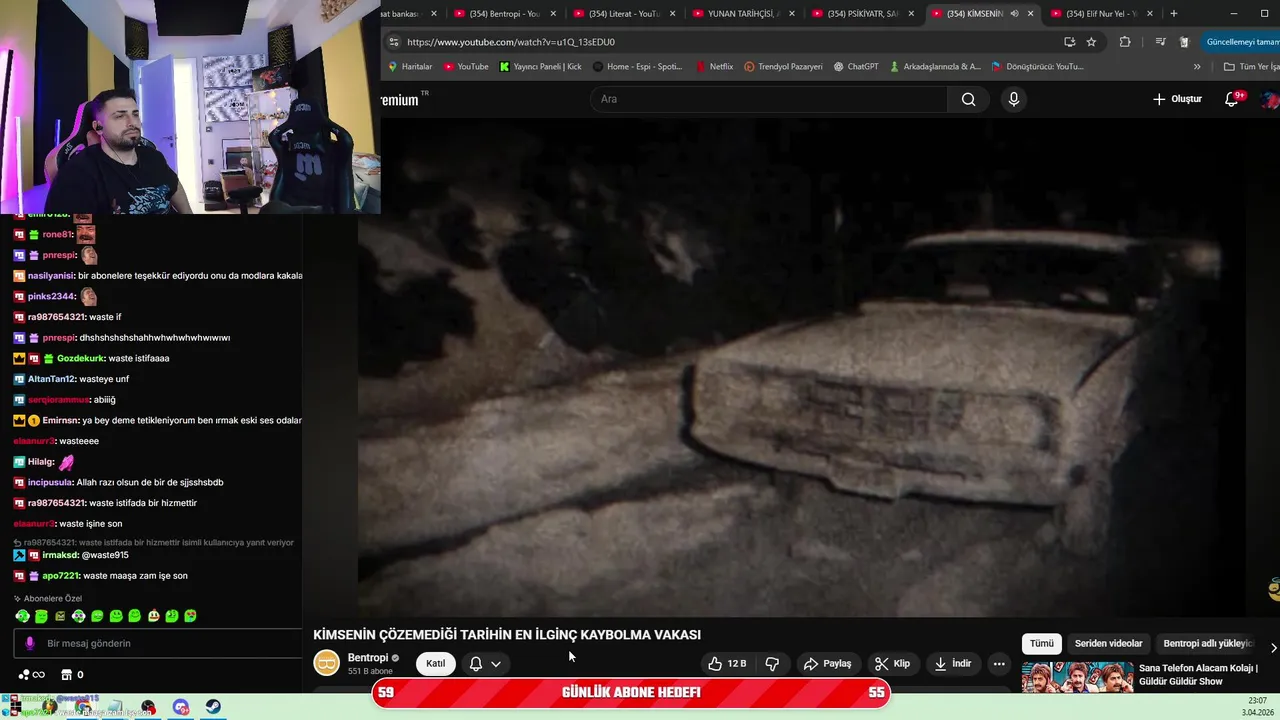Insert the last green heart-eyes emote
Screen dimensions: 1280x720
190,616
